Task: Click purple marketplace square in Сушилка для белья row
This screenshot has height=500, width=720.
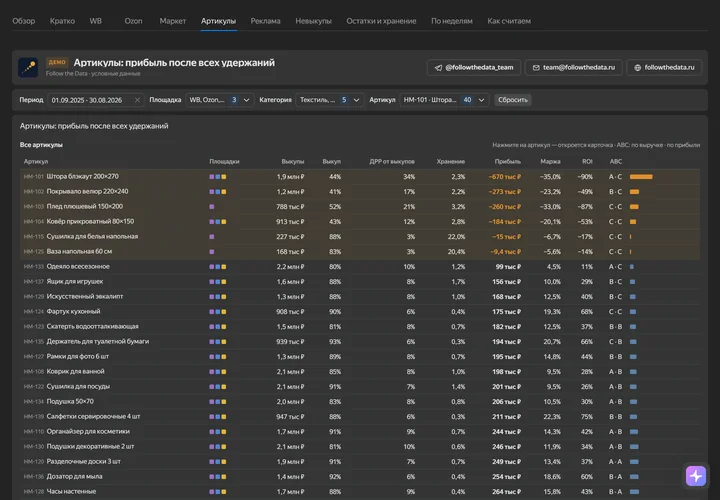Action: click(x=212, y=237)
